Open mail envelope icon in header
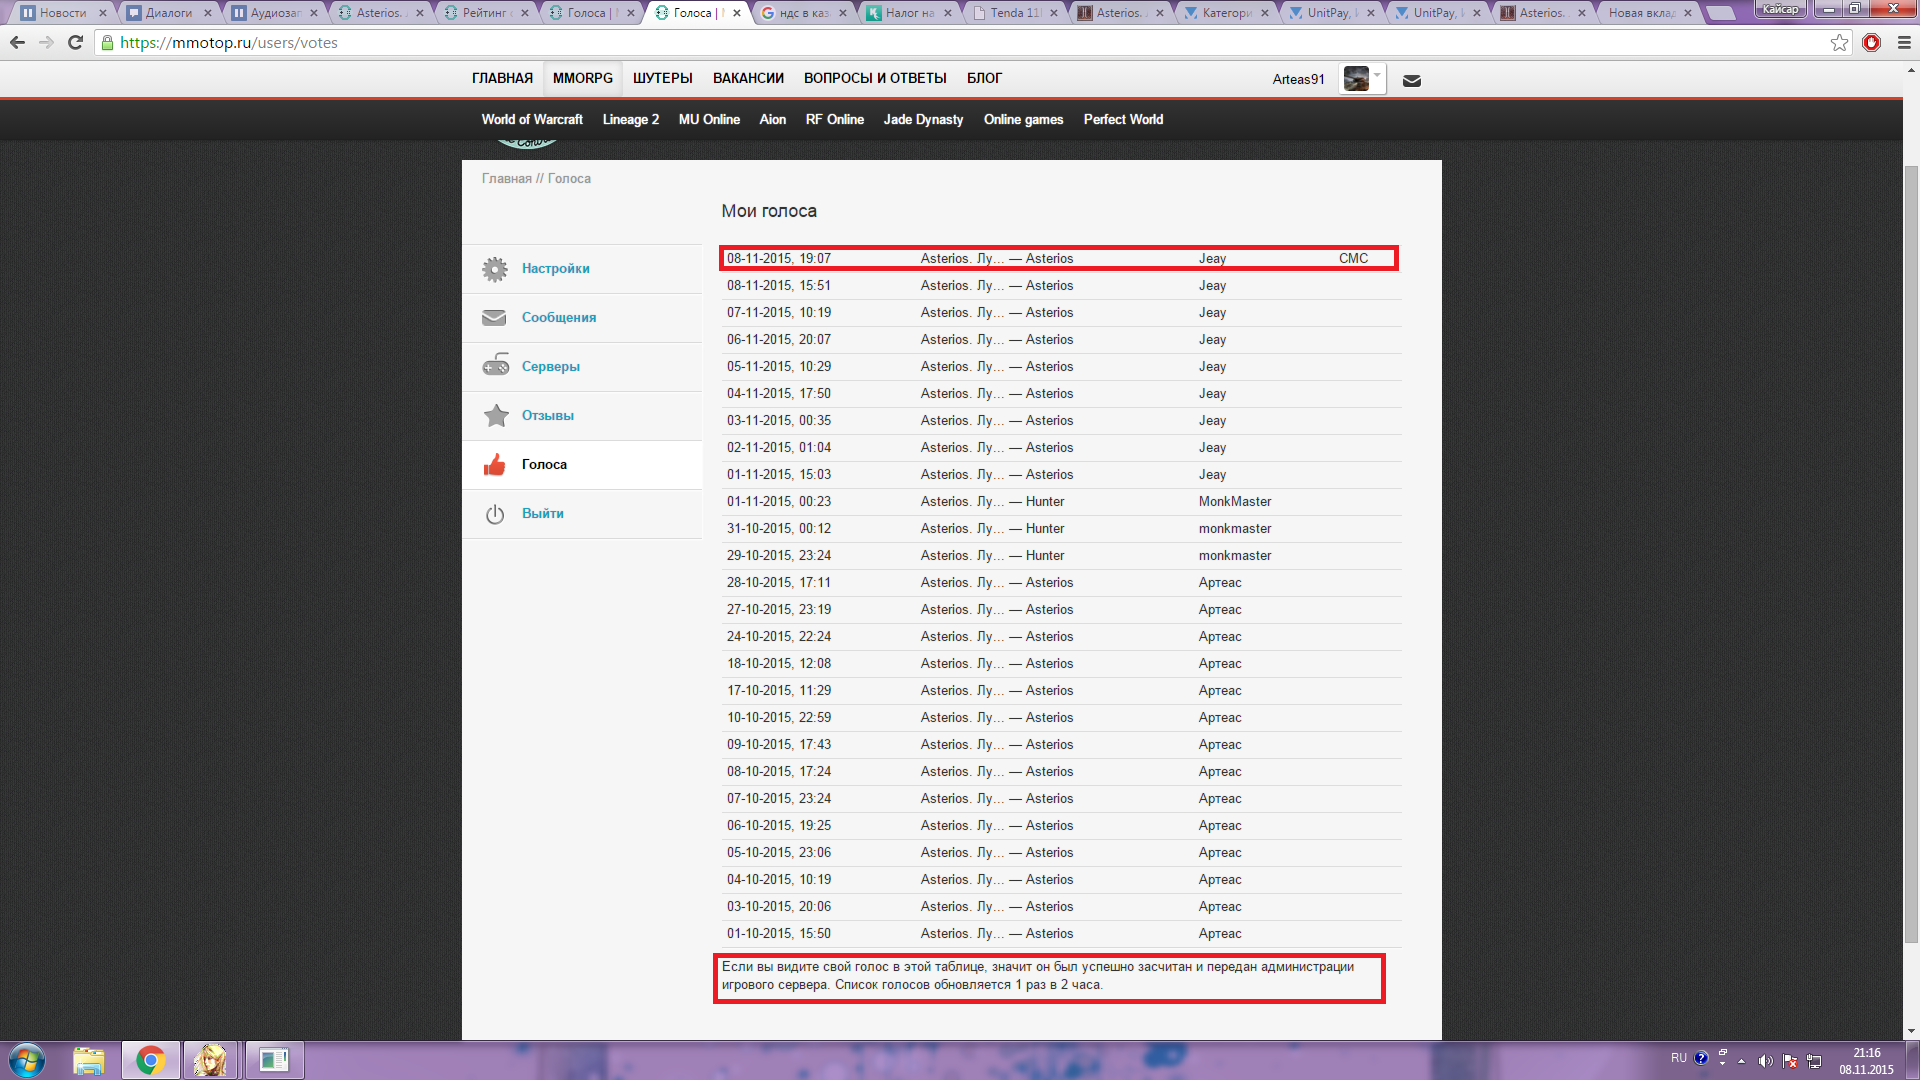1920x1080 pixels. click(x=1411, y=81)
